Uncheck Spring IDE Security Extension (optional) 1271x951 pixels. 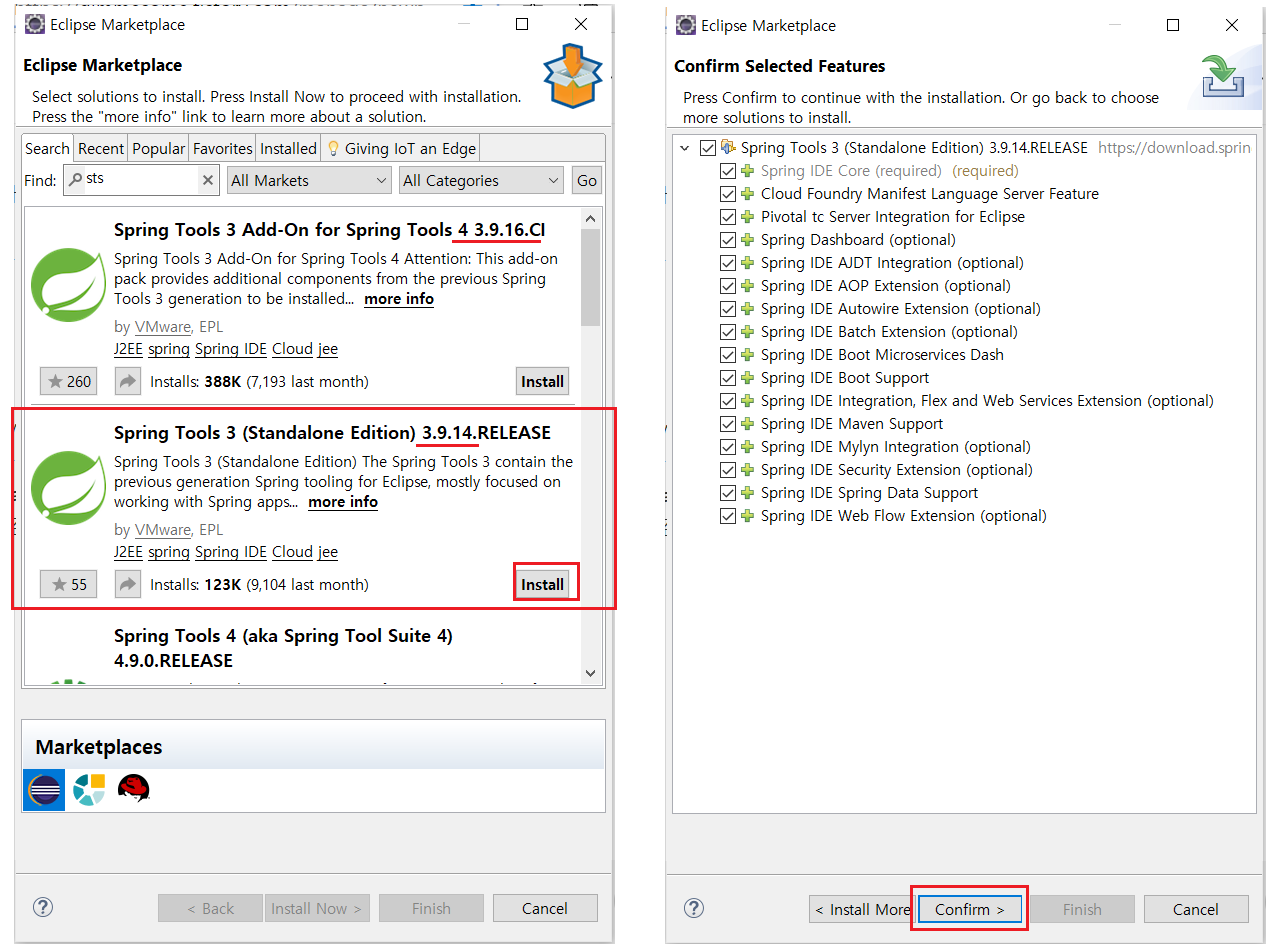pos(728,470)
